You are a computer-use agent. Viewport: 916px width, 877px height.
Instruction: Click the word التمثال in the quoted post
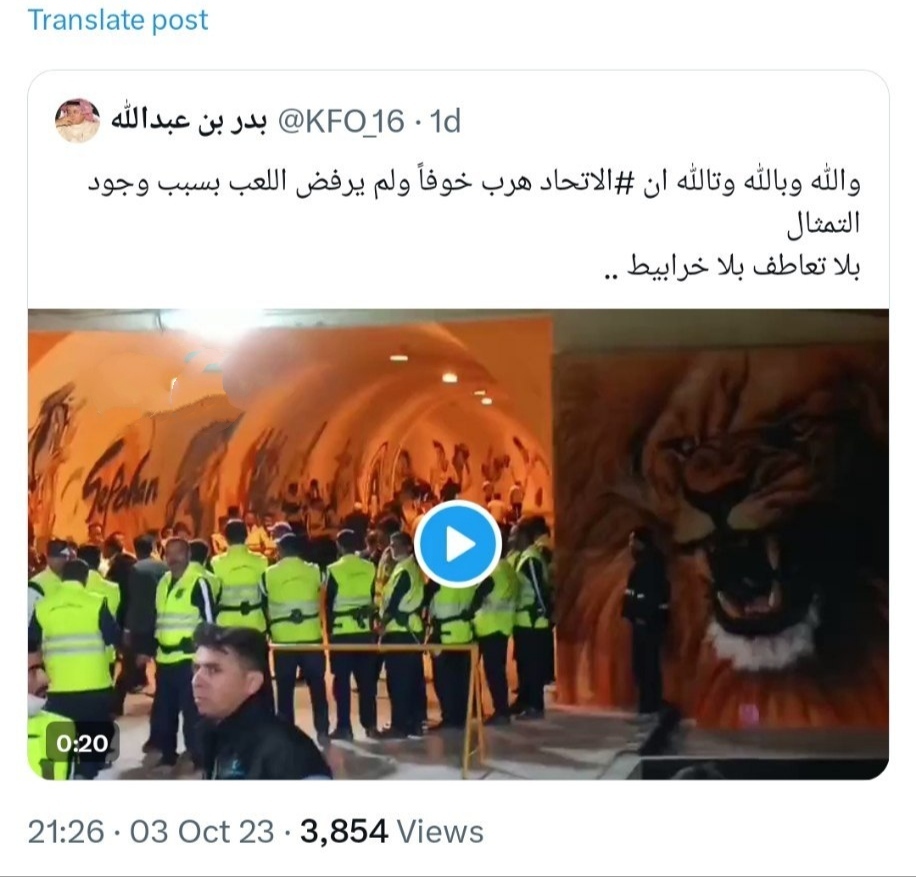[823, 225]
